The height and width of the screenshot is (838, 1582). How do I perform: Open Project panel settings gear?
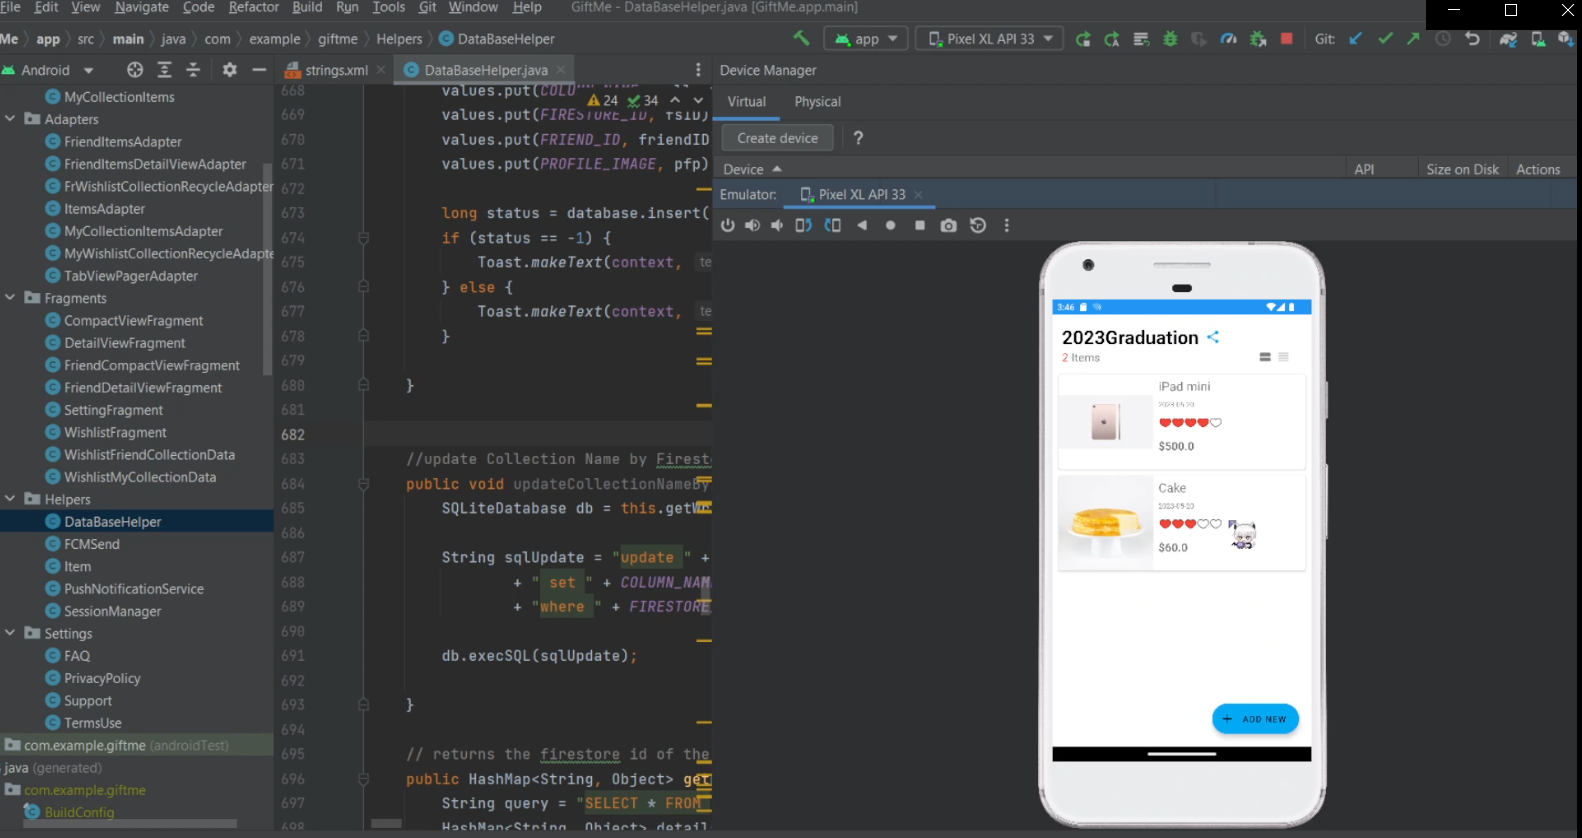(230, 70)
